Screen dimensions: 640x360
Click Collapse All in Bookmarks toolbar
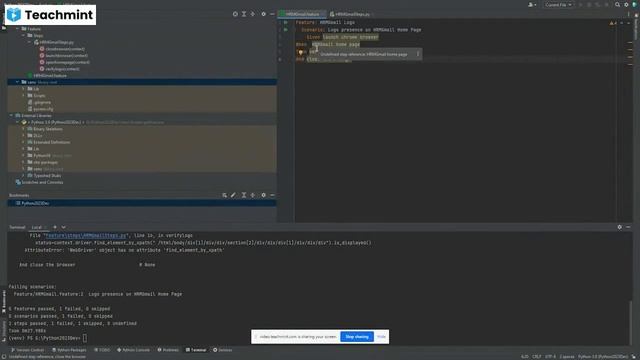tap(253, 195)
